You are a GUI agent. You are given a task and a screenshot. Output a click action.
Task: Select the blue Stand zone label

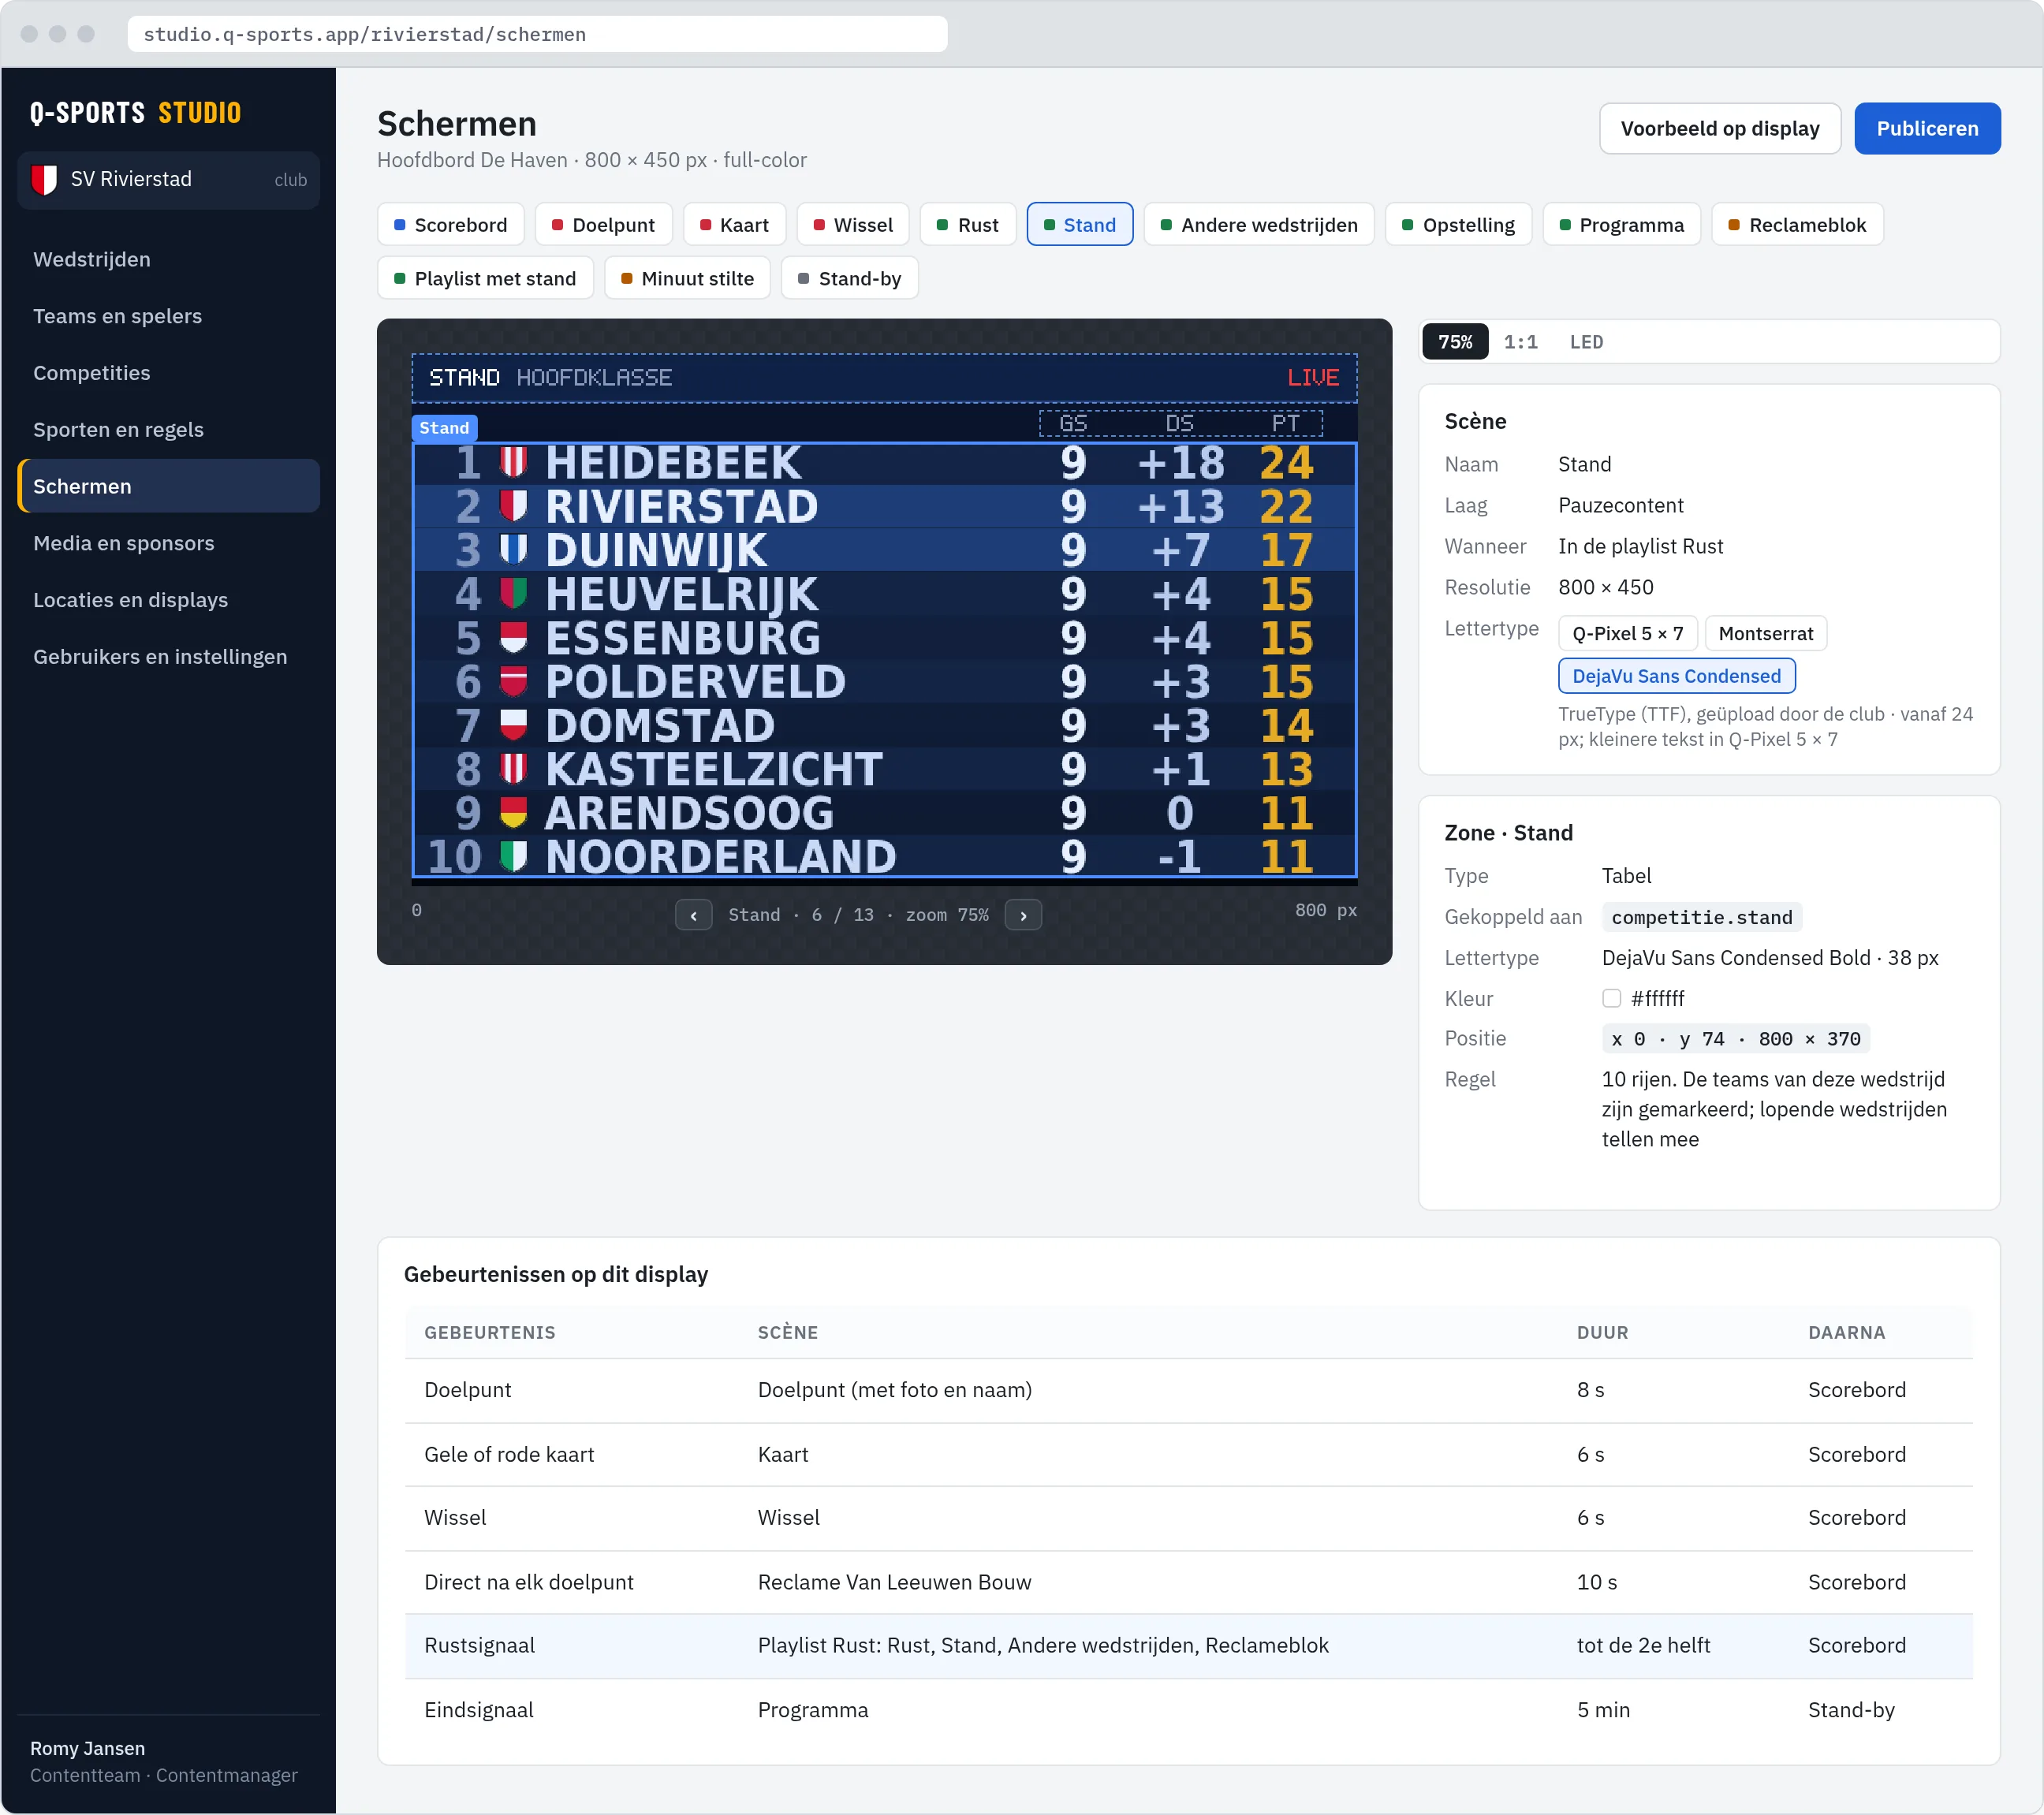tap(444, 428)
